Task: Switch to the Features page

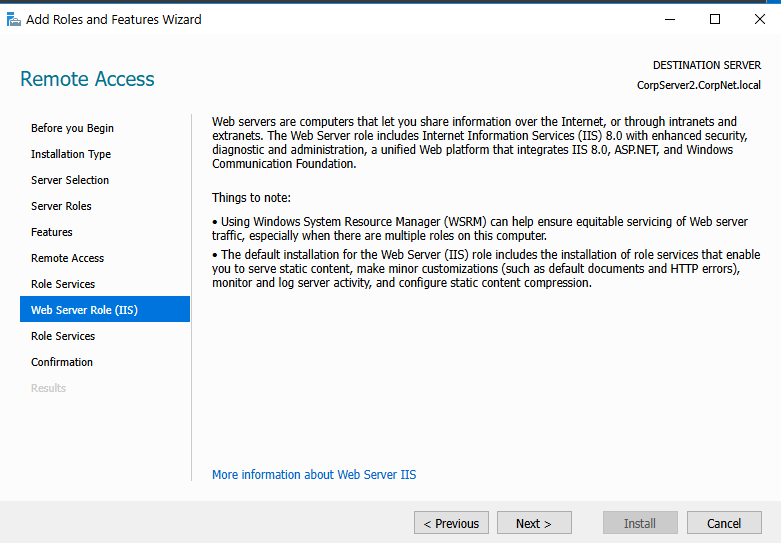Action: (52, 232)
